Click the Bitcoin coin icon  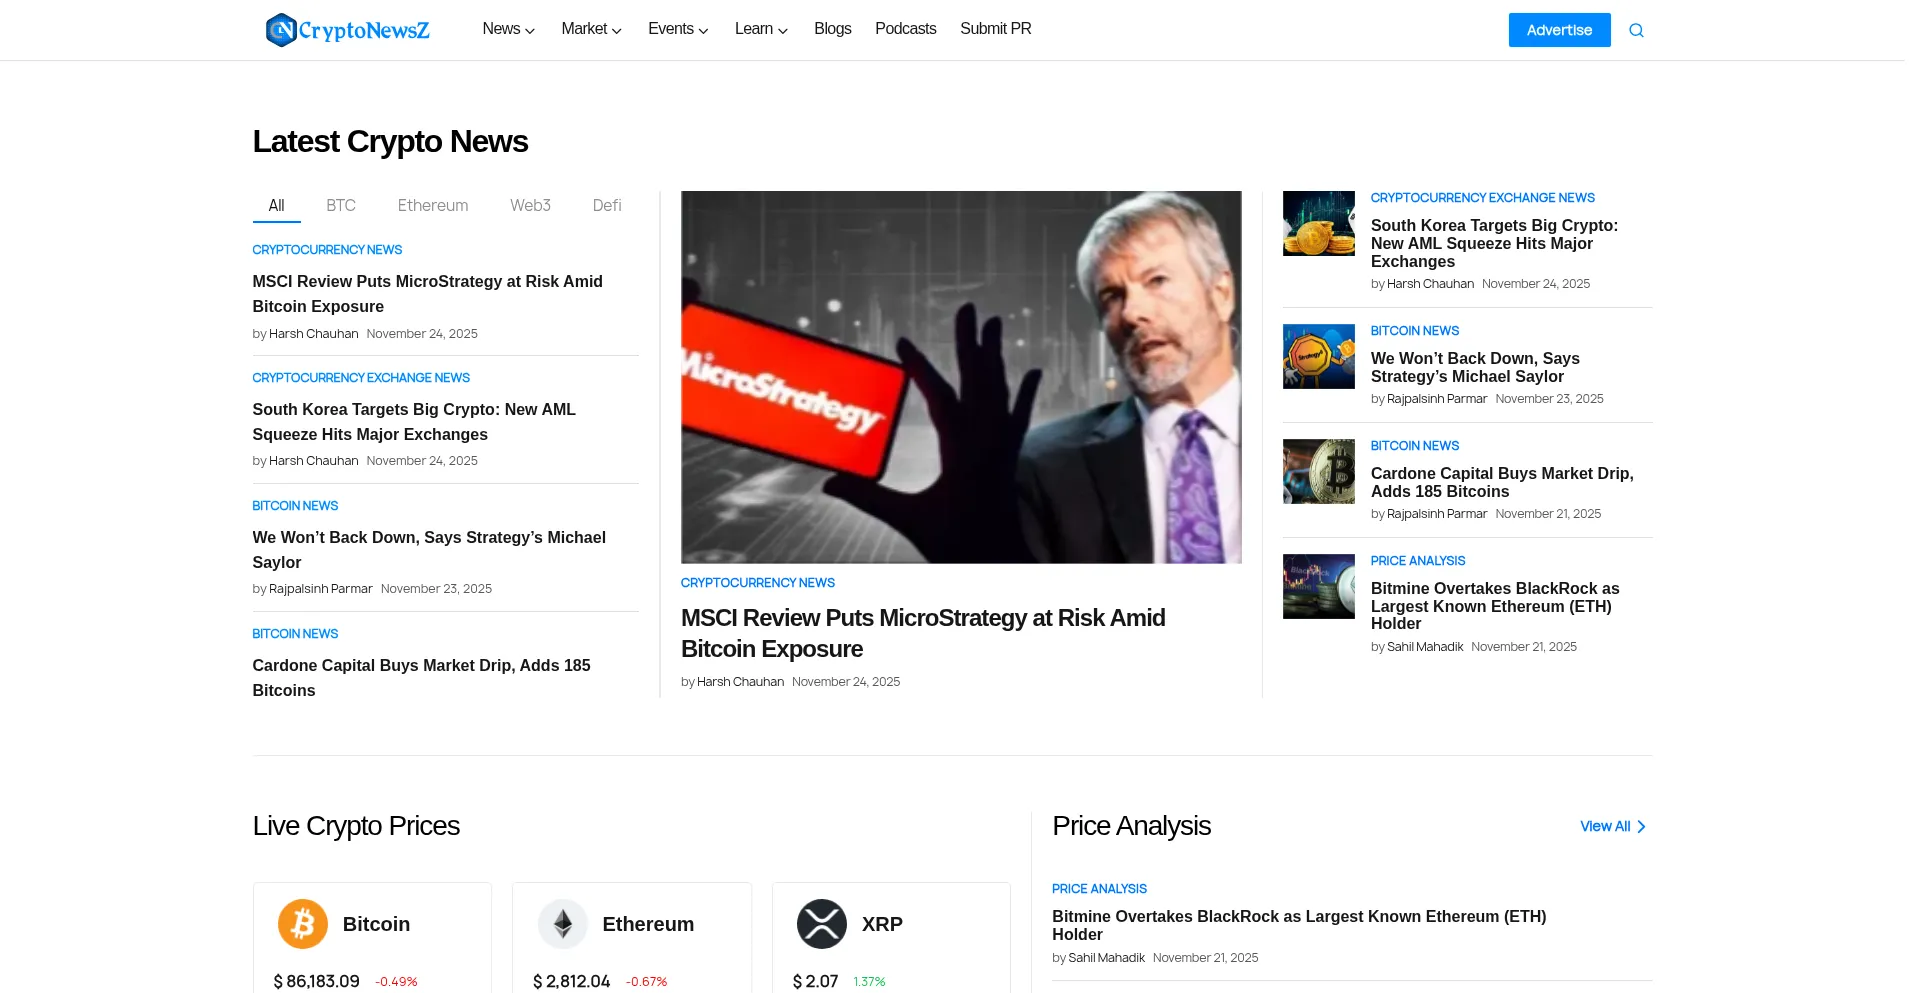[x=302, y=924]
